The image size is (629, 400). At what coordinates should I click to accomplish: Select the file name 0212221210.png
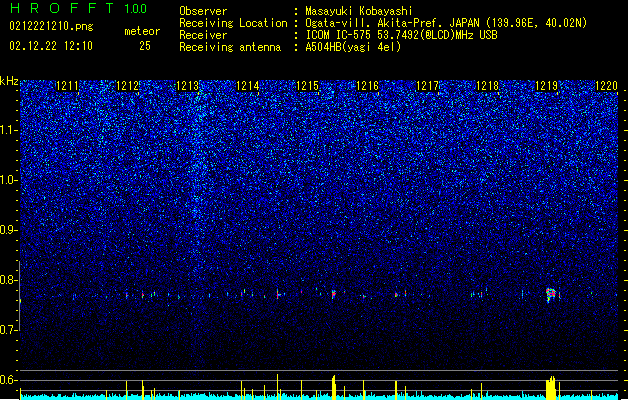pyautogui.click(x=51, y=26)
